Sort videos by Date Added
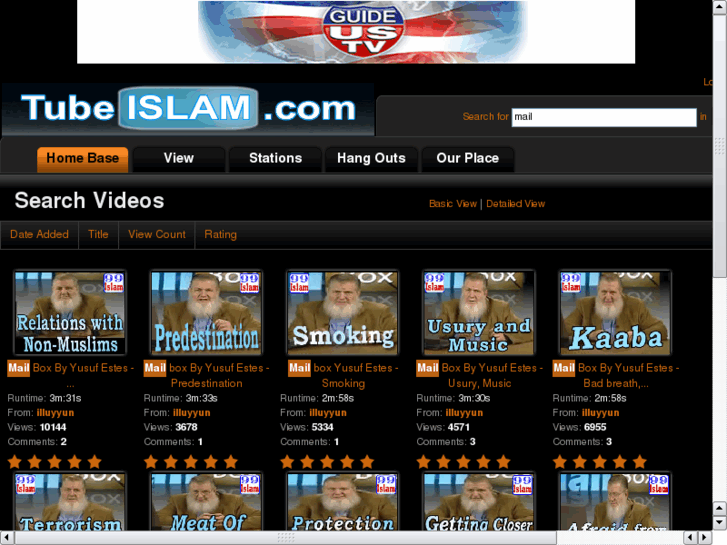 click(x=39, y=235)
